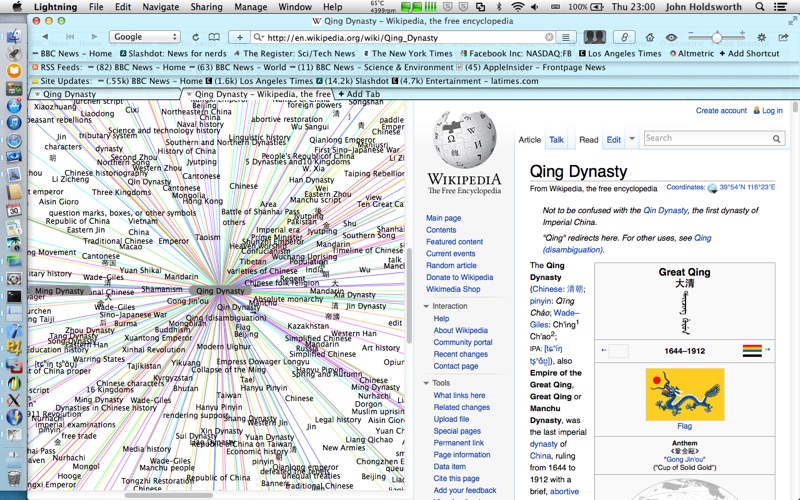Click the two-person silhouettes toolbar icon
The width and height of the screenshot is (800, 500).
point(594,37)
